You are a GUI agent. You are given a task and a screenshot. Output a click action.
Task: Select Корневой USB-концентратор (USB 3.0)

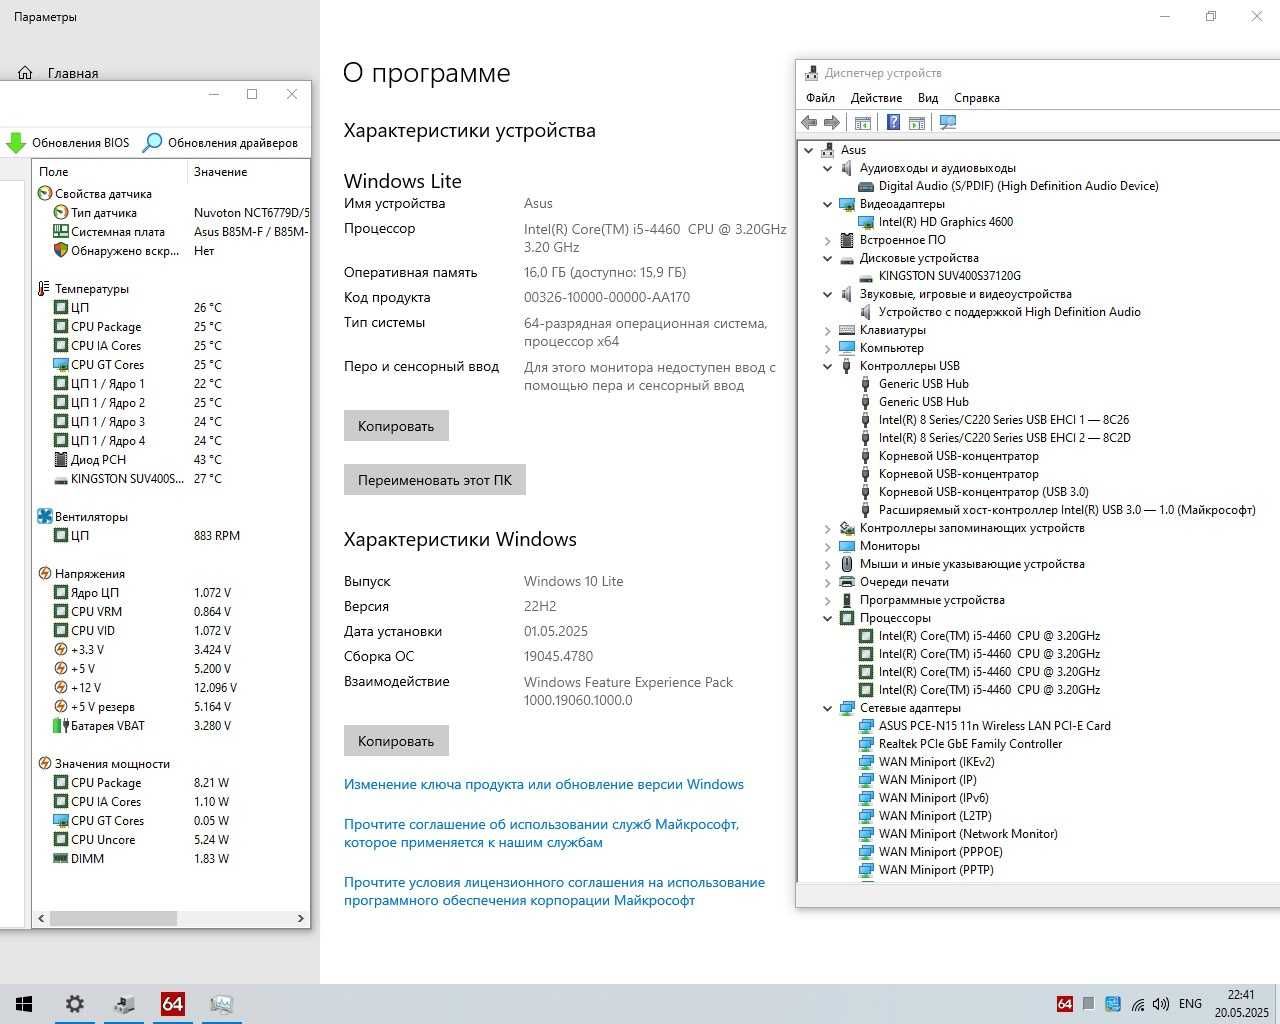[983, 492]
